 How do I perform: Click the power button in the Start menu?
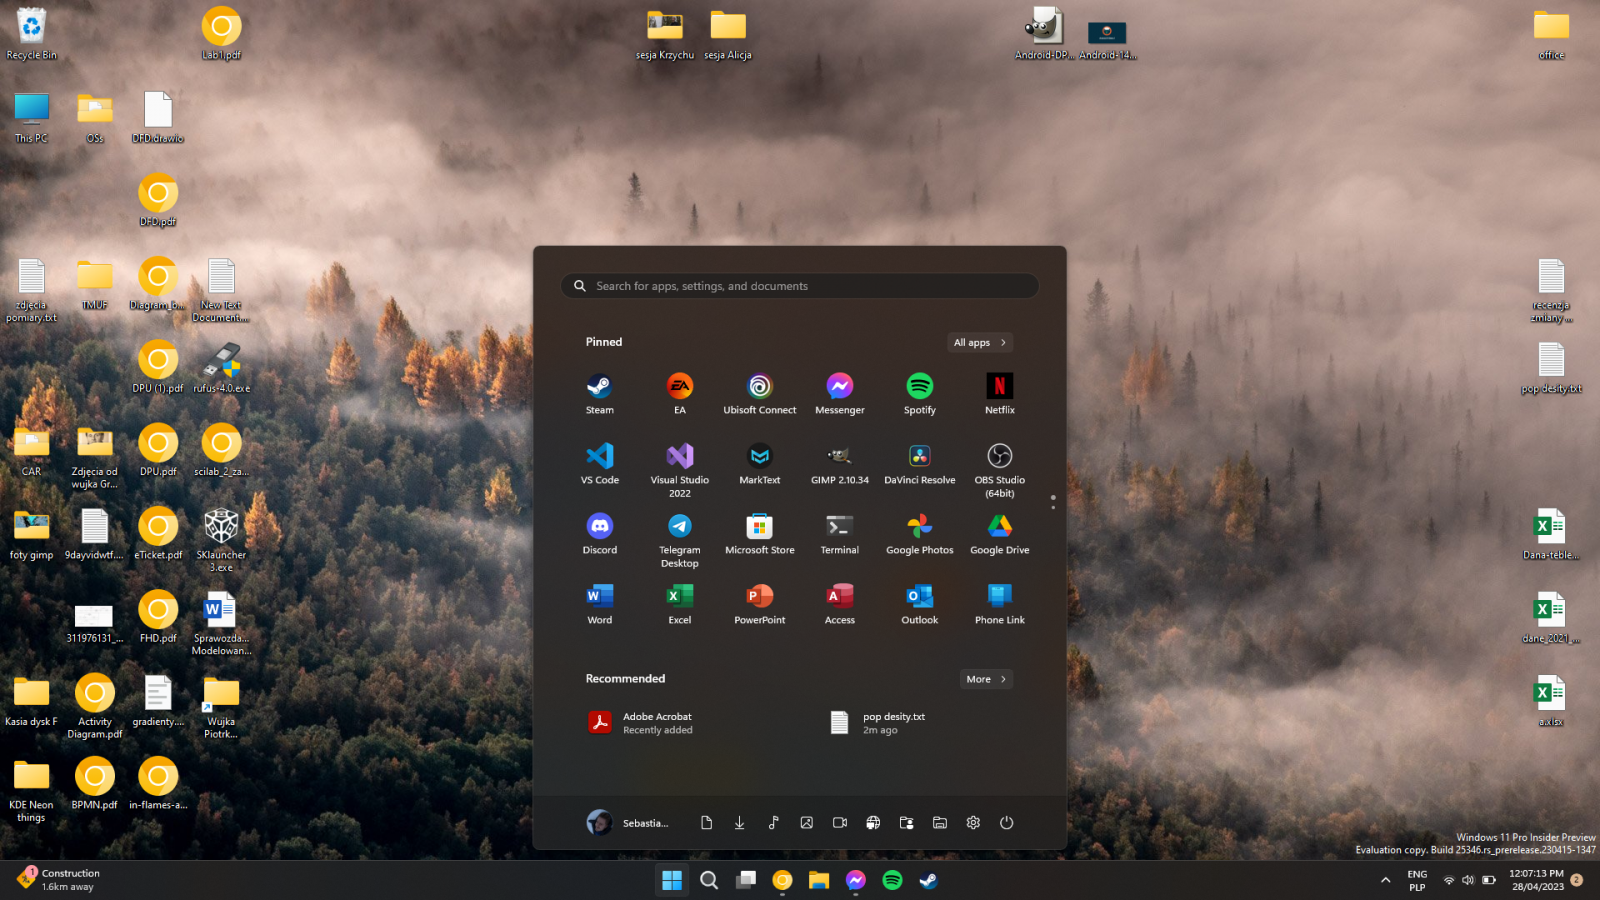[x=1006, y=822]
